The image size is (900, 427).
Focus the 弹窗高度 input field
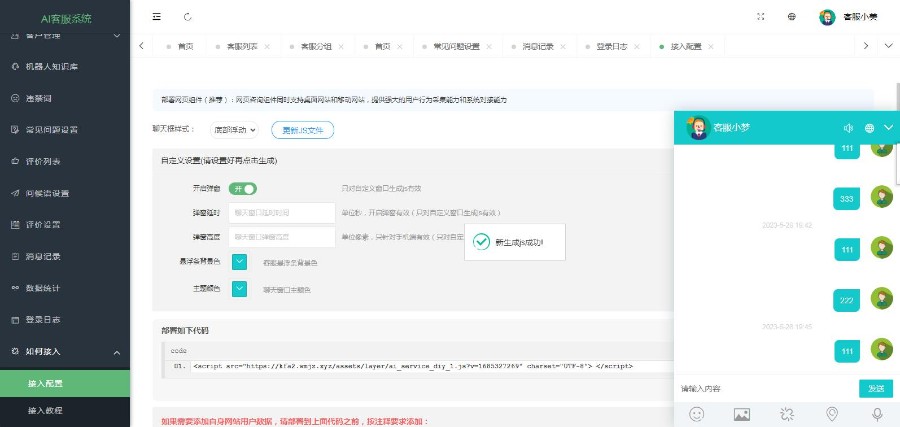(x=282, y=236)
